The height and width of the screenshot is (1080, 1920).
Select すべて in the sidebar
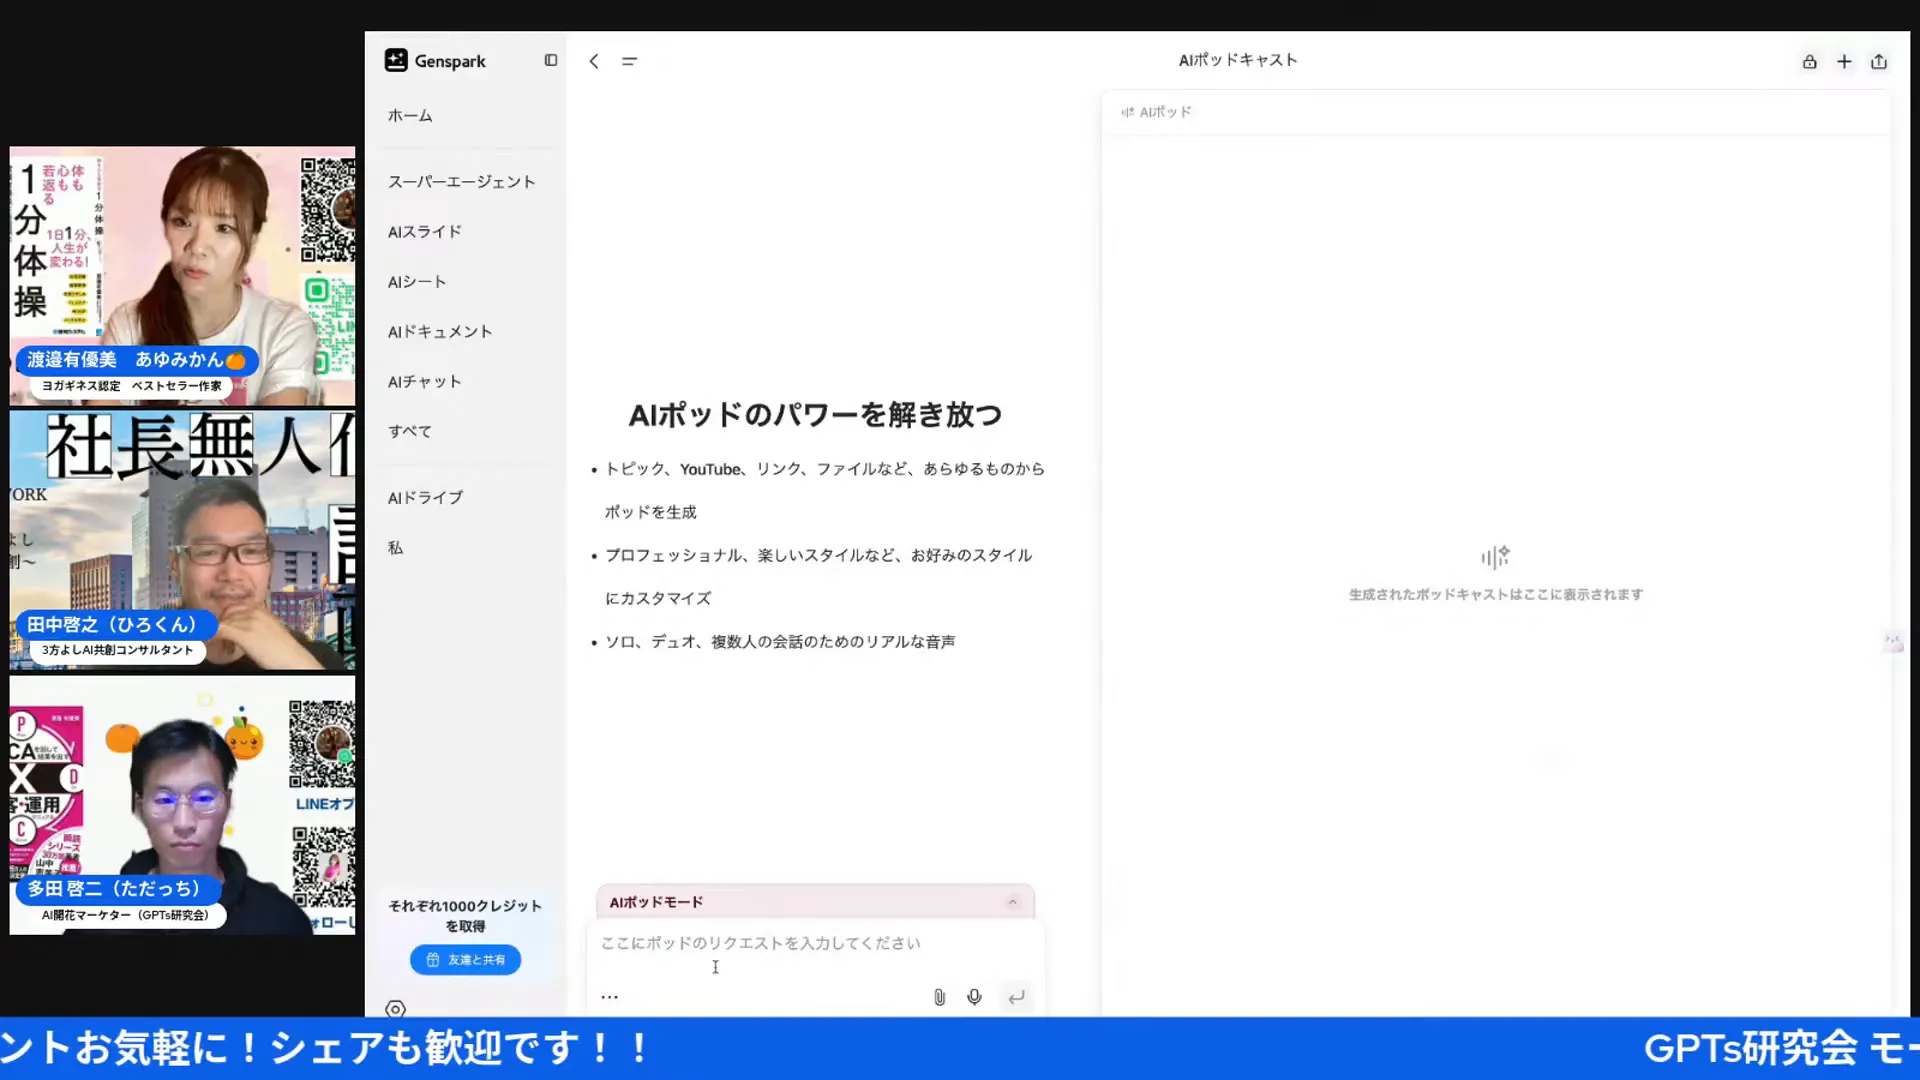click(x=410, y=432)
